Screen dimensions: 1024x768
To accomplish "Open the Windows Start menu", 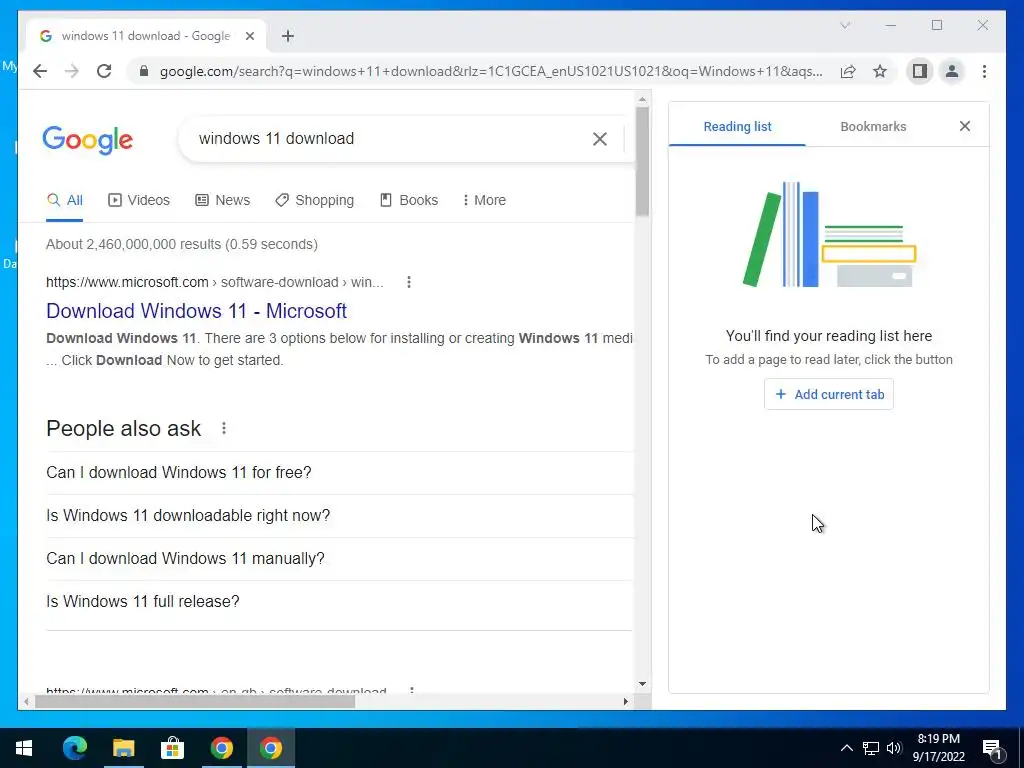I will [x=24, y=748].
